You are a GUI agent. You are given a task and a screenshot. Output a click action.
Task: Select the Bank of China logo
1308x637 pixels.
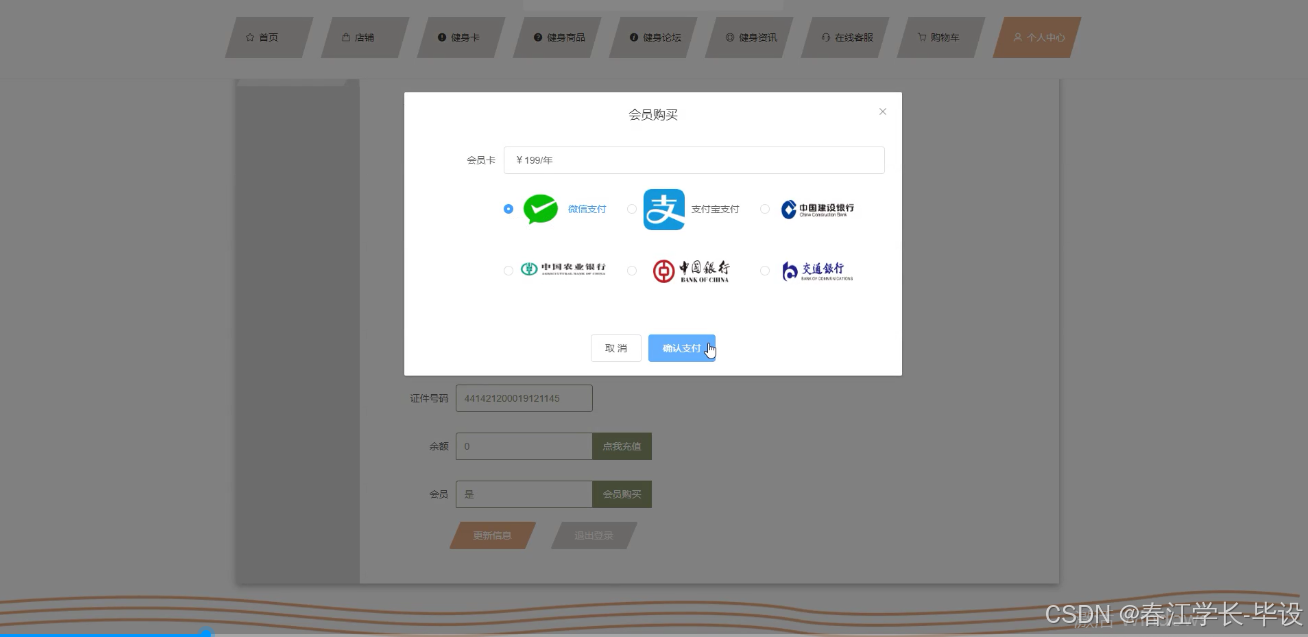pyautogui.click(x=689, y=270)
